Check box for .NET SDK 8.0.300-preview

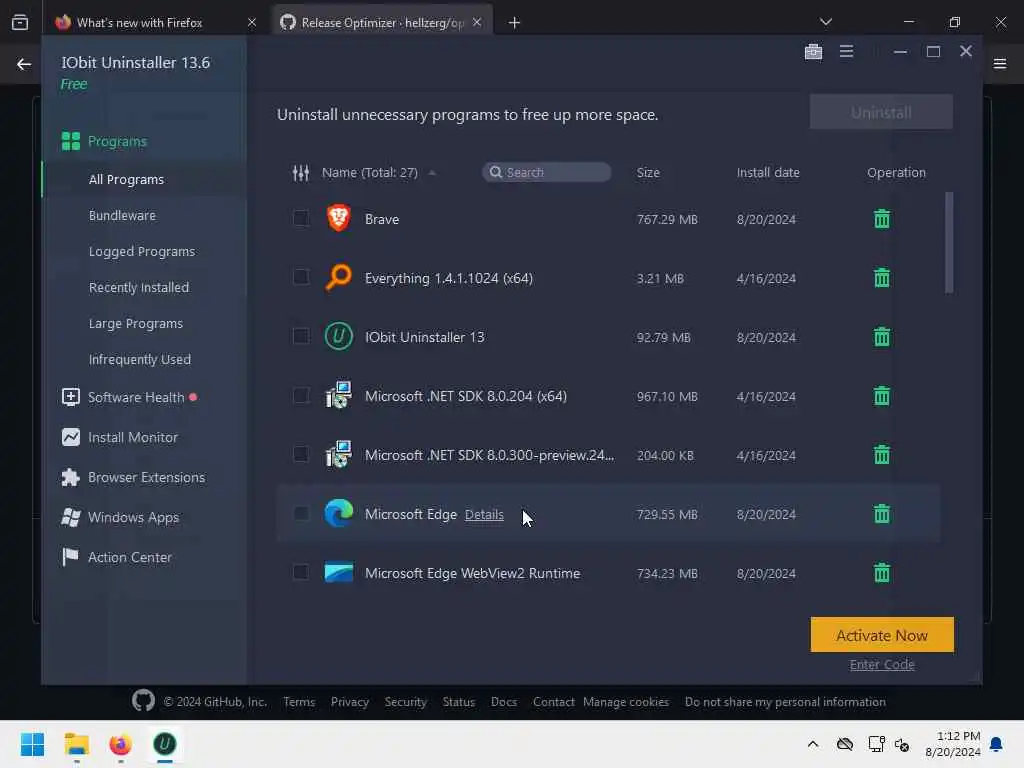pos(300,454)
